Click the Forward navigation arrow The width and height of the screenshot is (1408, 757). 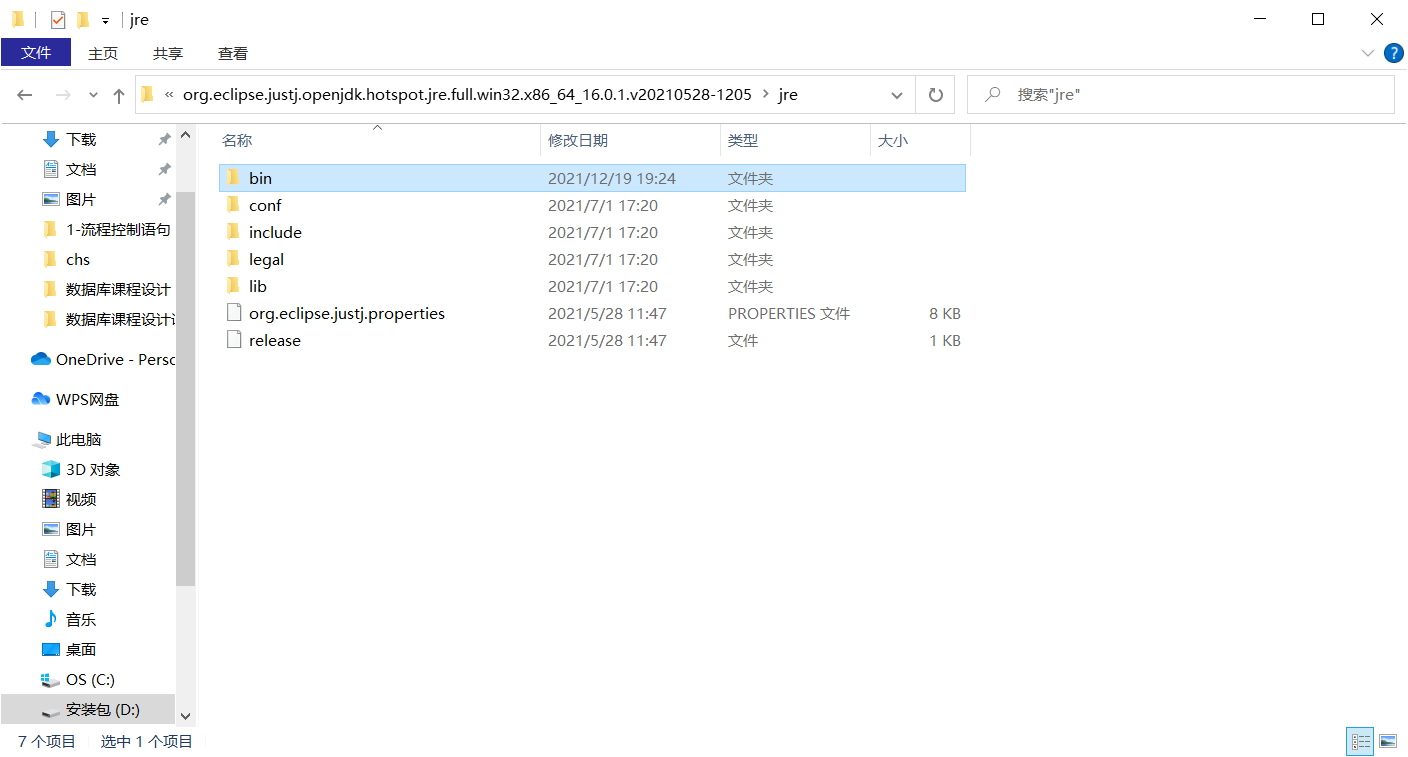[62, 95]
